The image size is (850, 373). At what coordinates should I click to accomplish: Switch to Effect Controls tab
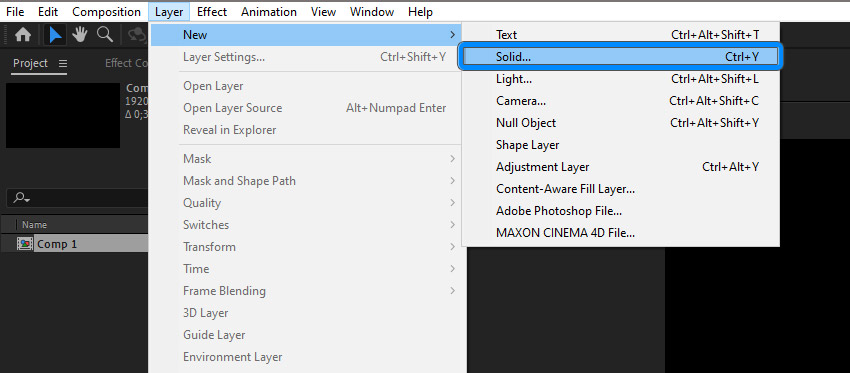pyautogui.click(x=127, y=63)
